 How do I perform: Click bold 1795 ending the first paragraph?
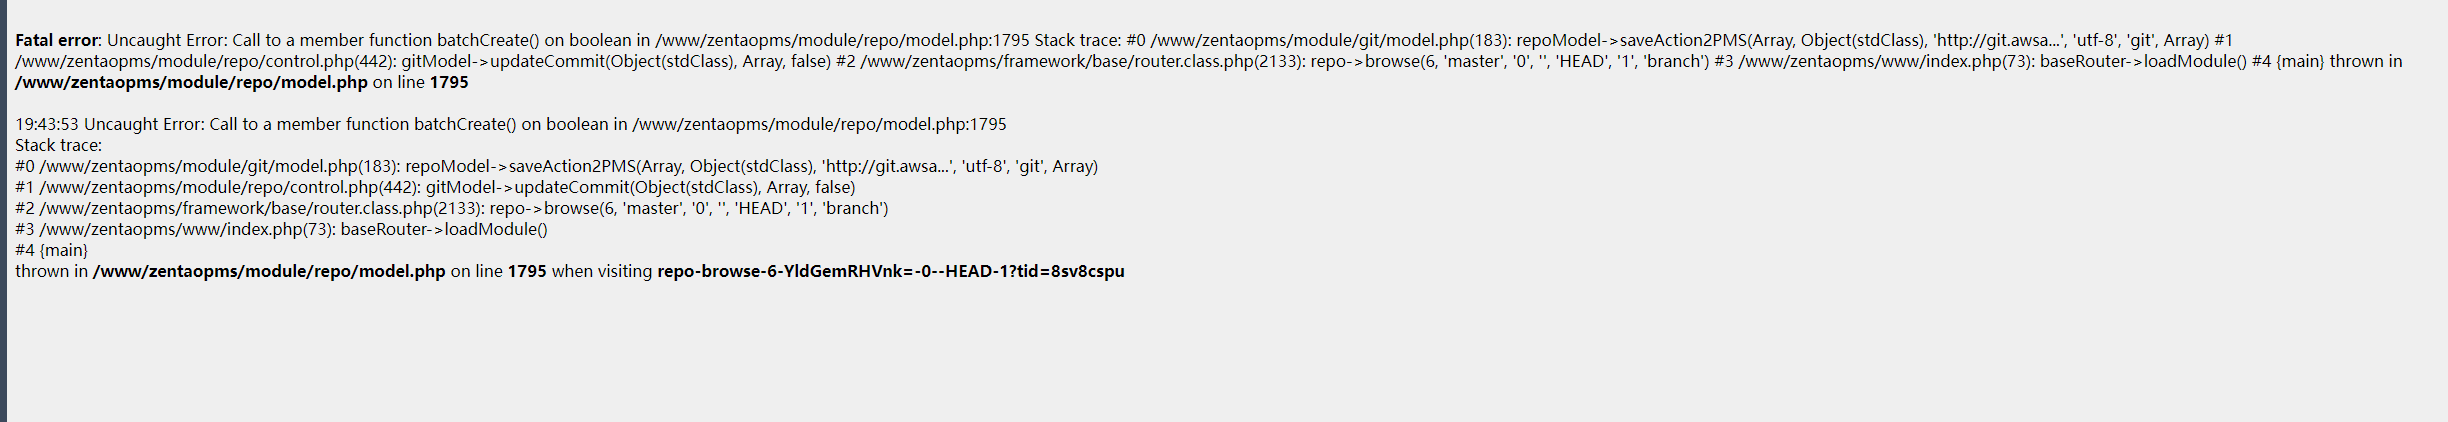448,82
